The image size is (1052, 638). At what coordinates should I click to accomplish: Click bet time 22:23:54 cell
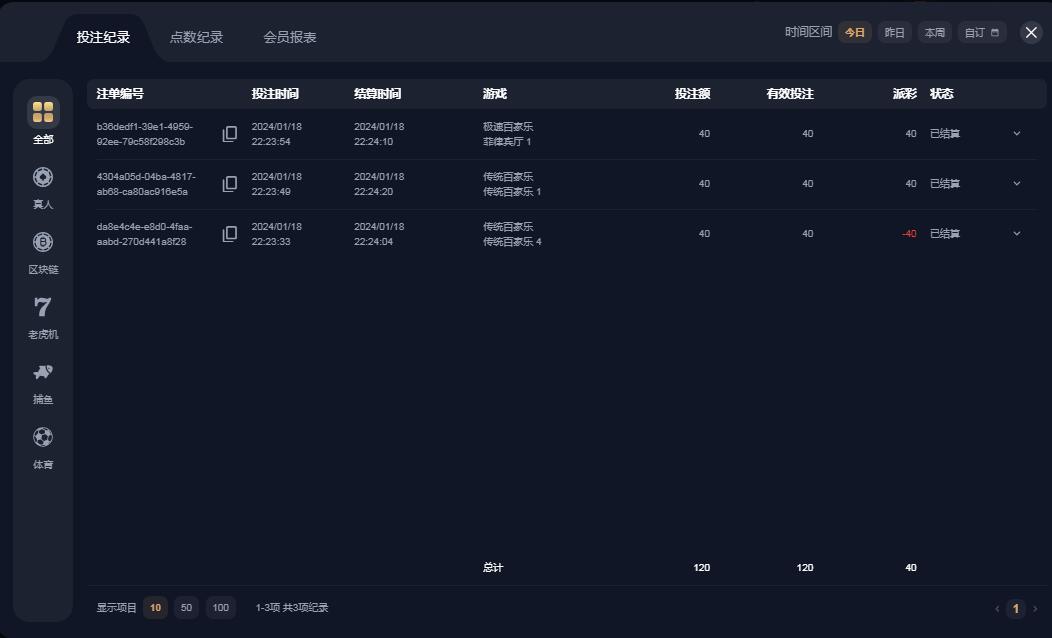[x=276, y=134]
